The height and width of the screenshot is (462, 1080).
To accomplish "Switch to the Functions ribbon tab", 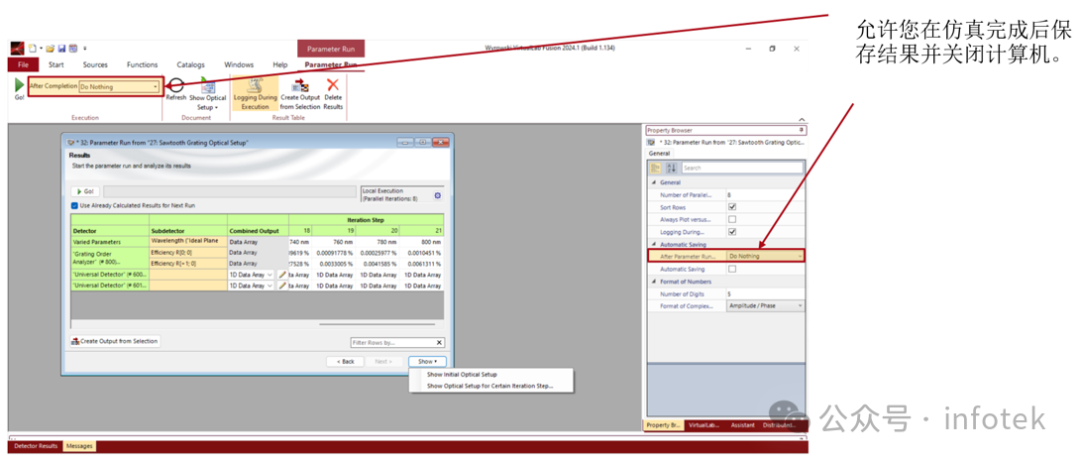I will 142,65.
